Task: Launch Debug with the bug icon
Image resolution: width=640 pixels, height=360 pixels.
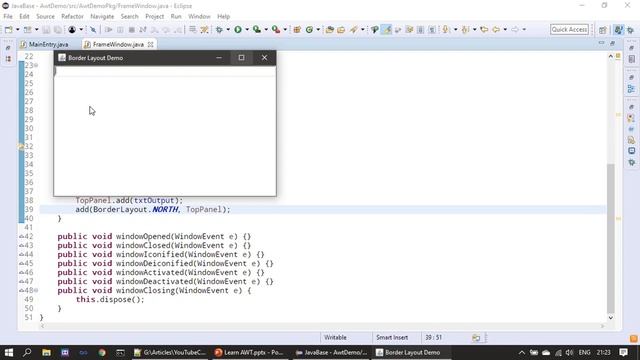Action: click(220, 29)
